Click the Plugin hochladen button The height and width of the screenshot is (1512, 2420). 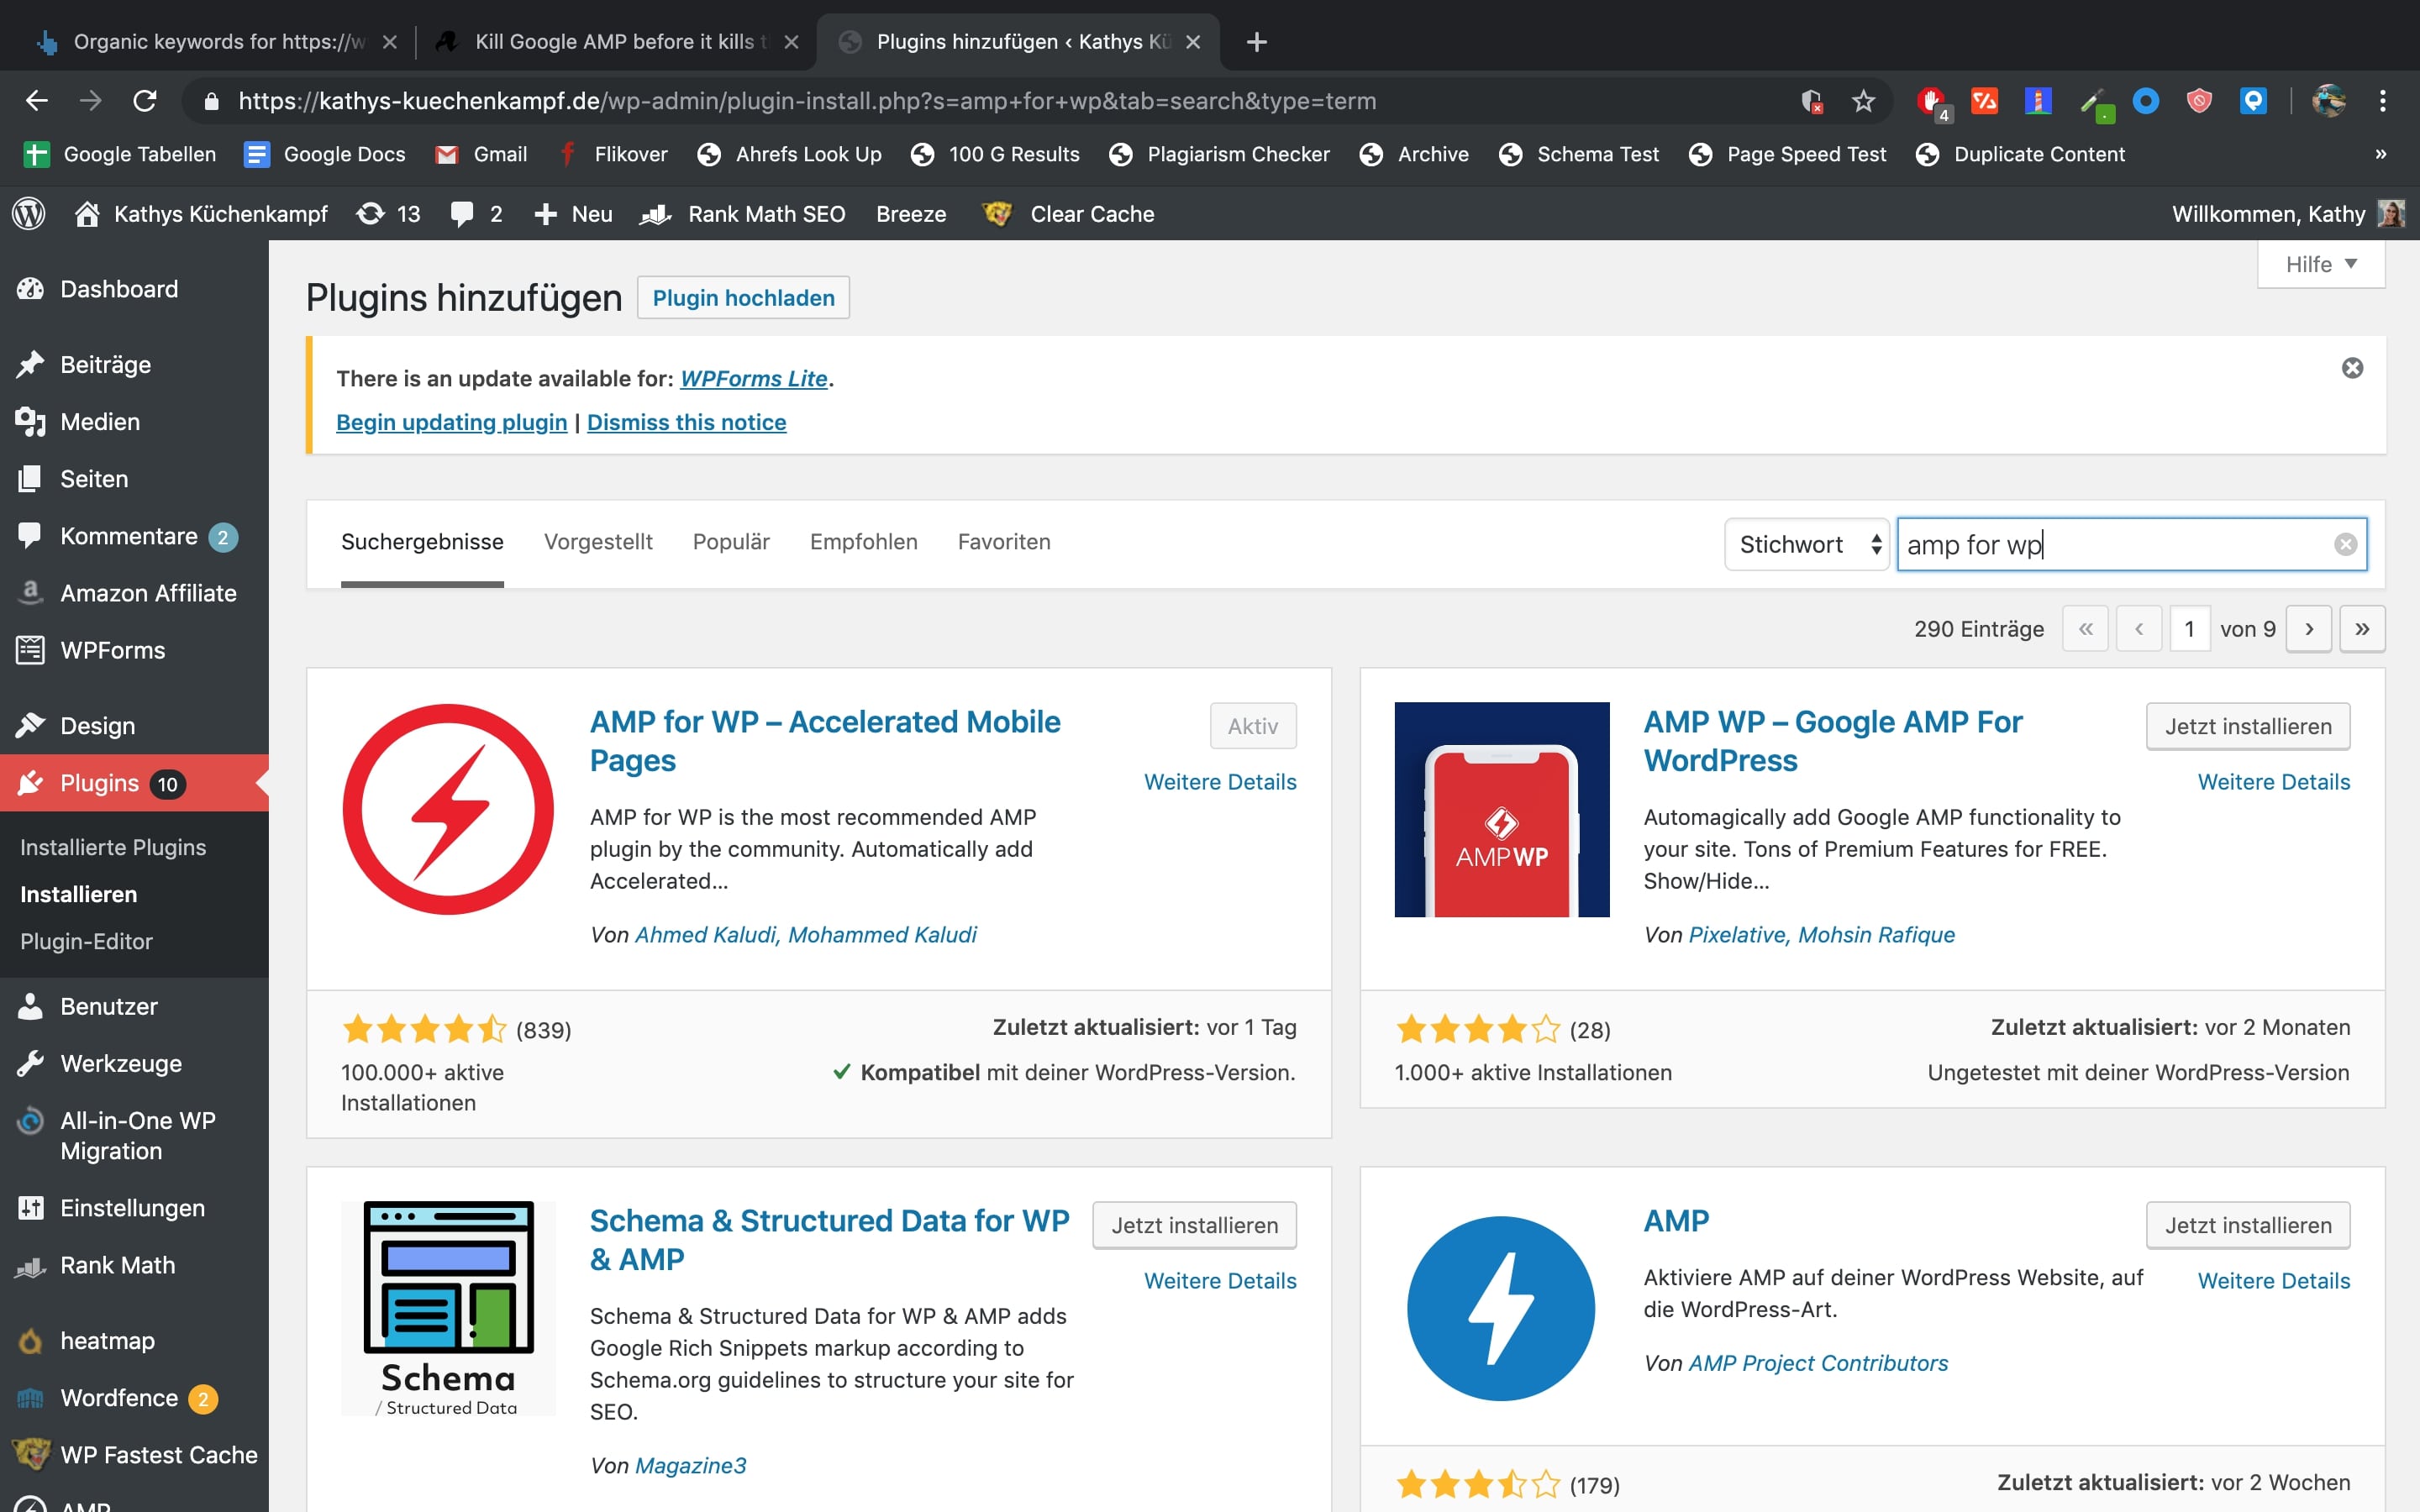click(743, 297)
